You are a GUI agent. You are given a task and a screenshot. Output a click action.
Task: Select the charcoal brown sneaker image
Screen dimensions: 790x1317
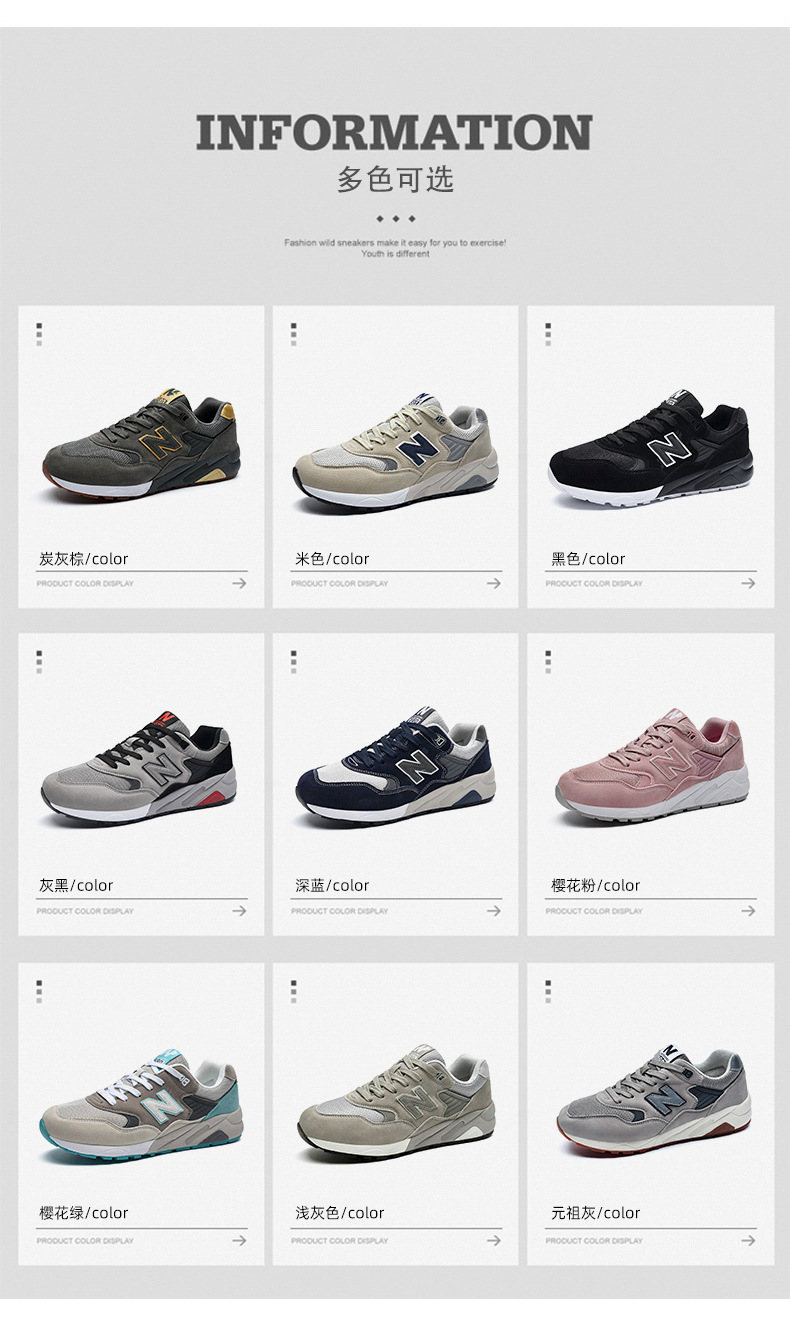pos(141,447)
